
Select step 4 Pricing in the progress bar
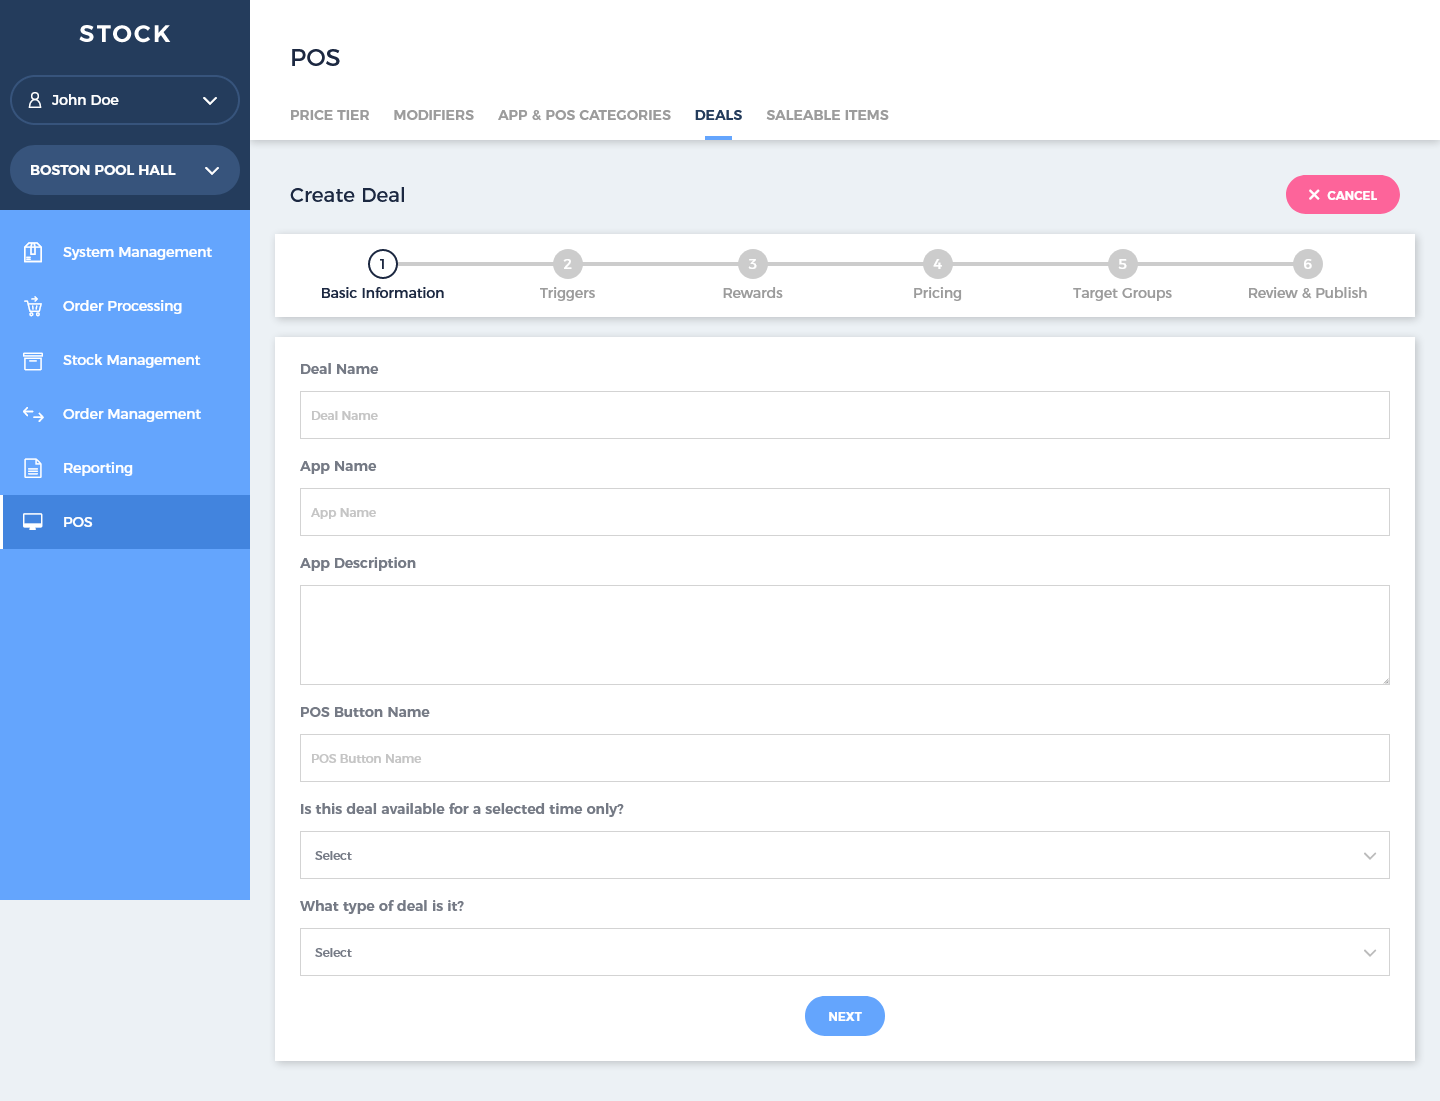[937, 264]
